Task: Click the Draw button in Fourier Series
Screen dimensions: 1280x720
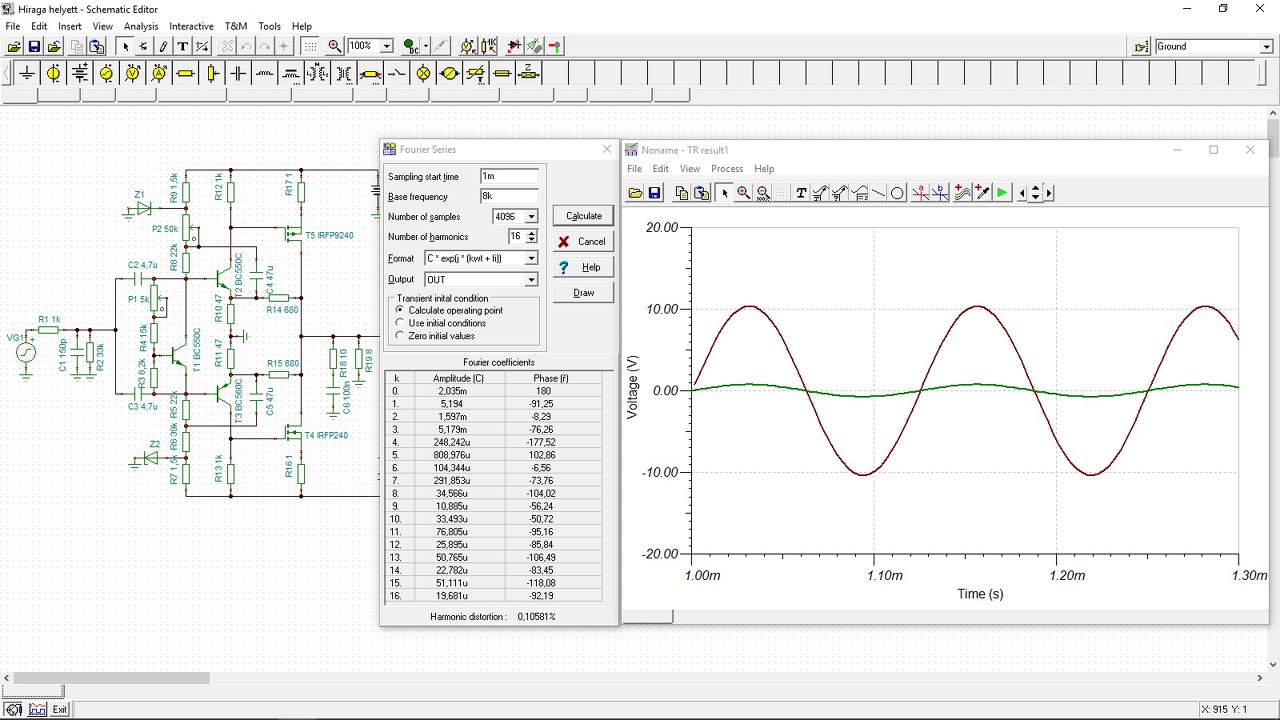Action: pyautogui.click(x=584, y=293)
